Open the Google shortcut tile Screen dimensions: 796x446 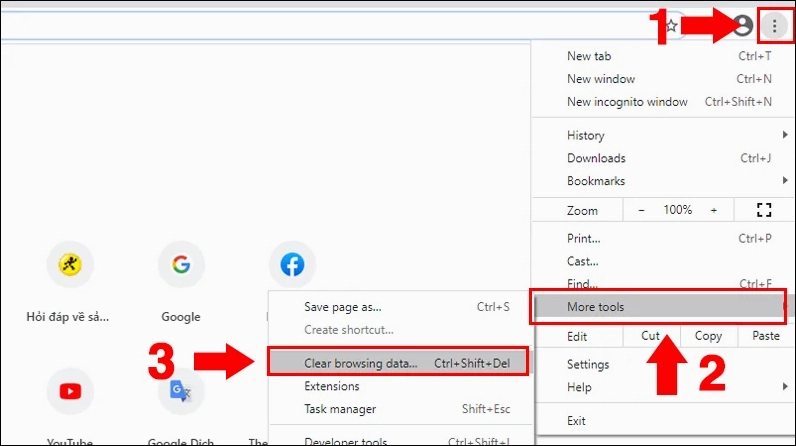coord(181,264)
